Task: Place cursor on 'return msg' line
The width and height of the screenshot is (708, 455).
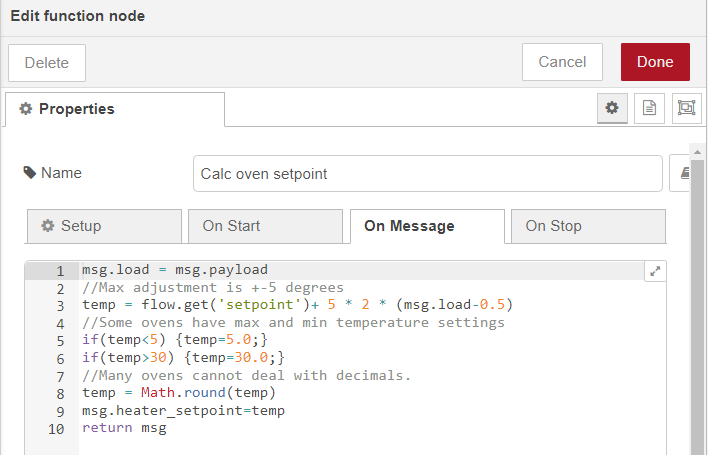Action: pyautogui.click(x=124, y=428)
